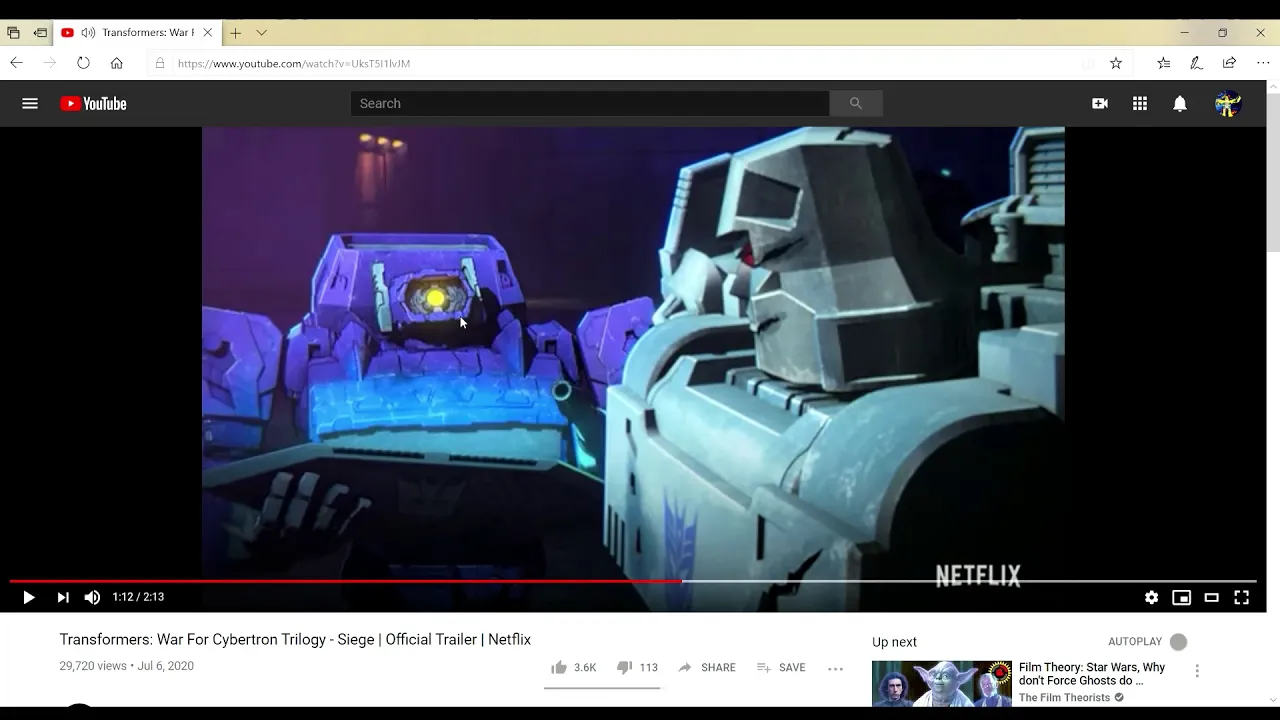Open Film Theory Star Wars thumbnail
1280x720 pixels.
coord(941,683)
